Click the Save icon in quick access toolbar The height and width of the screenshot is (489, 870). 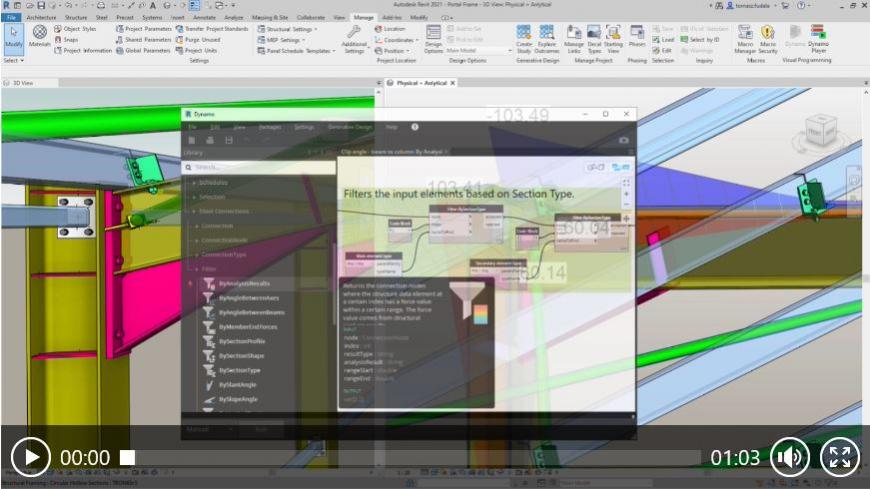pyautogui.click(x=41, y=6)
